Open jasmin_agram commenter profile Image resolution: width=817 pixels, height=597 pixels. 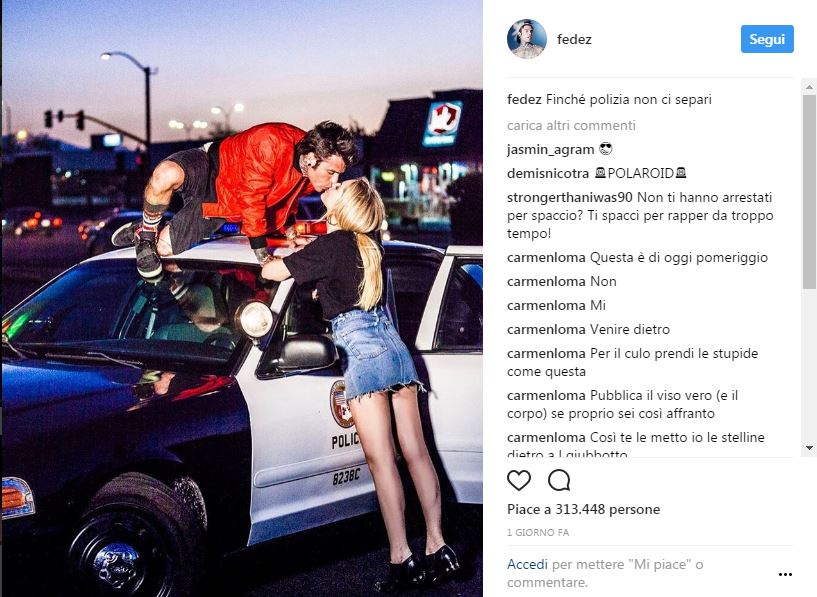(550, 150)
